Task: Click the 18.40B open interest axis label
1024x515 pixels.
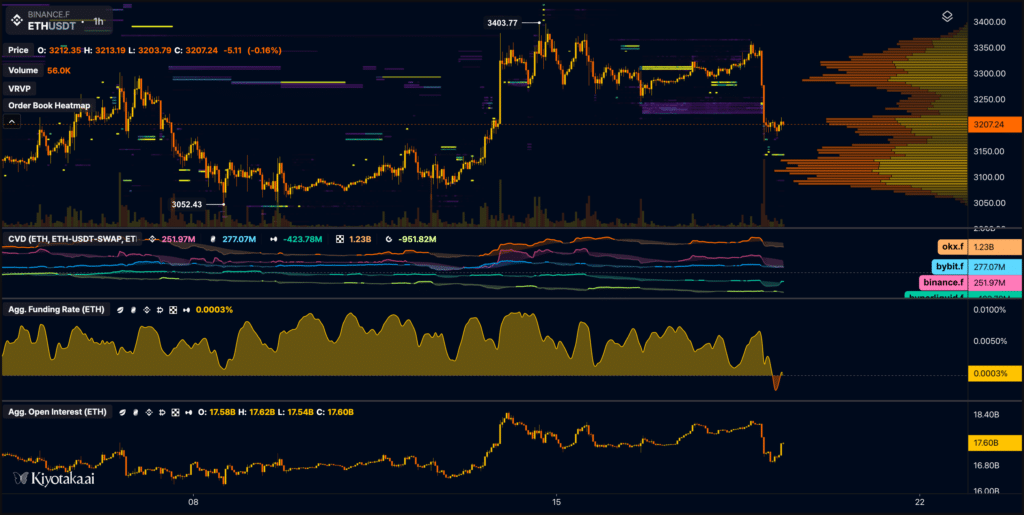Action: (987, 414)
